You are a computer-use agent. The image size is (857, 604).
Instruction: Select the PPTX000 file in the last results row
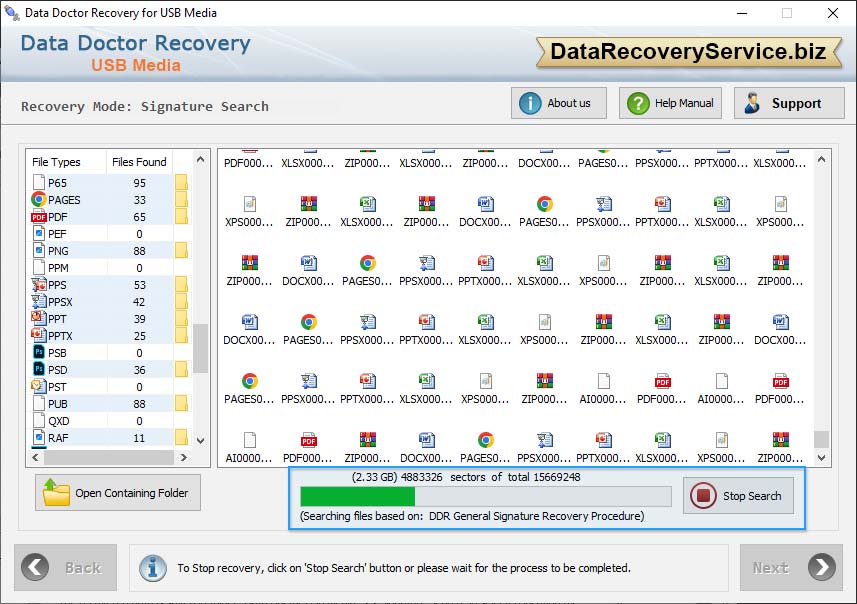(x=603, y=448)
